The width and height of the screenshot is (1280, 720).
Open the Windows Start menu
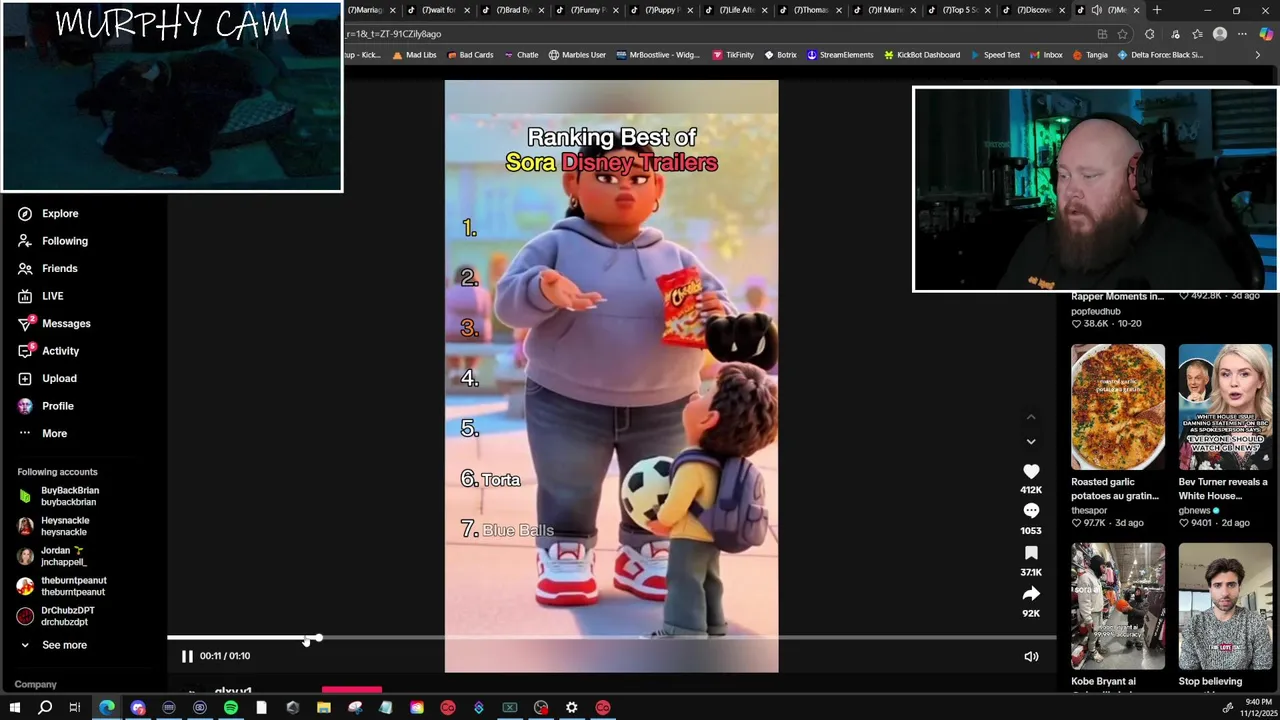click(x=14, y=708)
